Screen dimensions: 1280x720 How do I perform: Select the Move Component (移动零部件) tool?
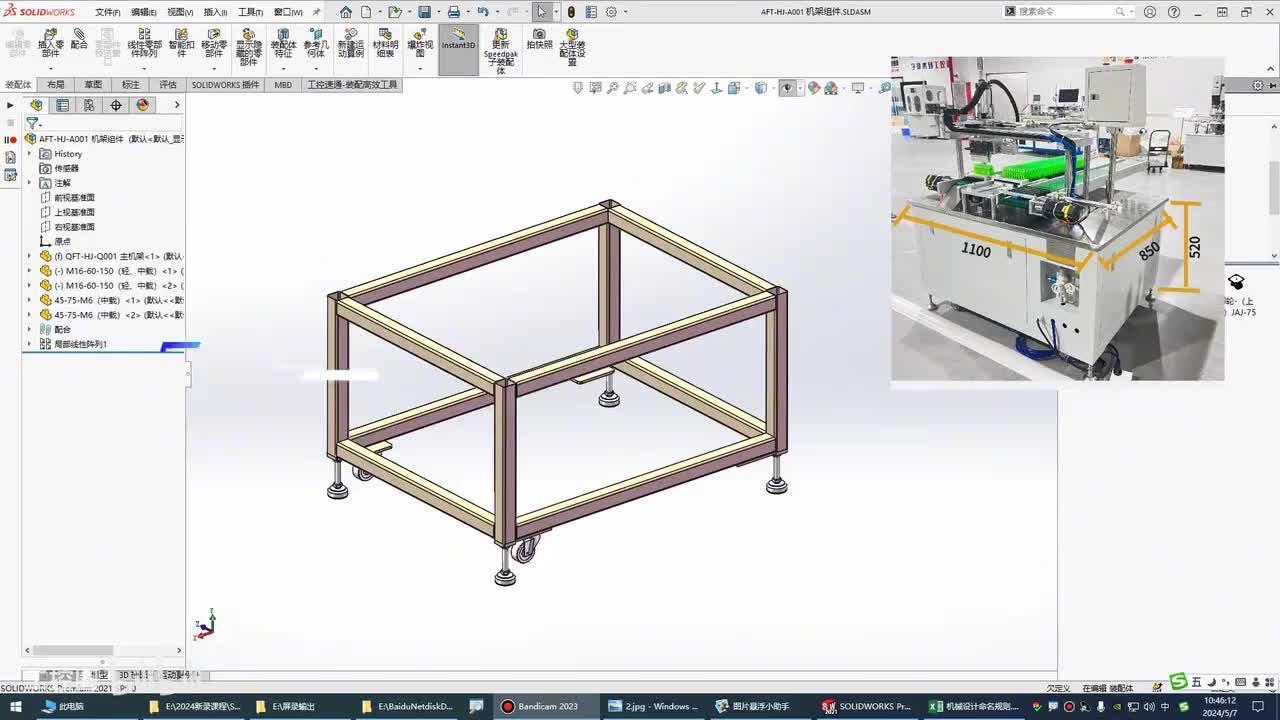214,42
